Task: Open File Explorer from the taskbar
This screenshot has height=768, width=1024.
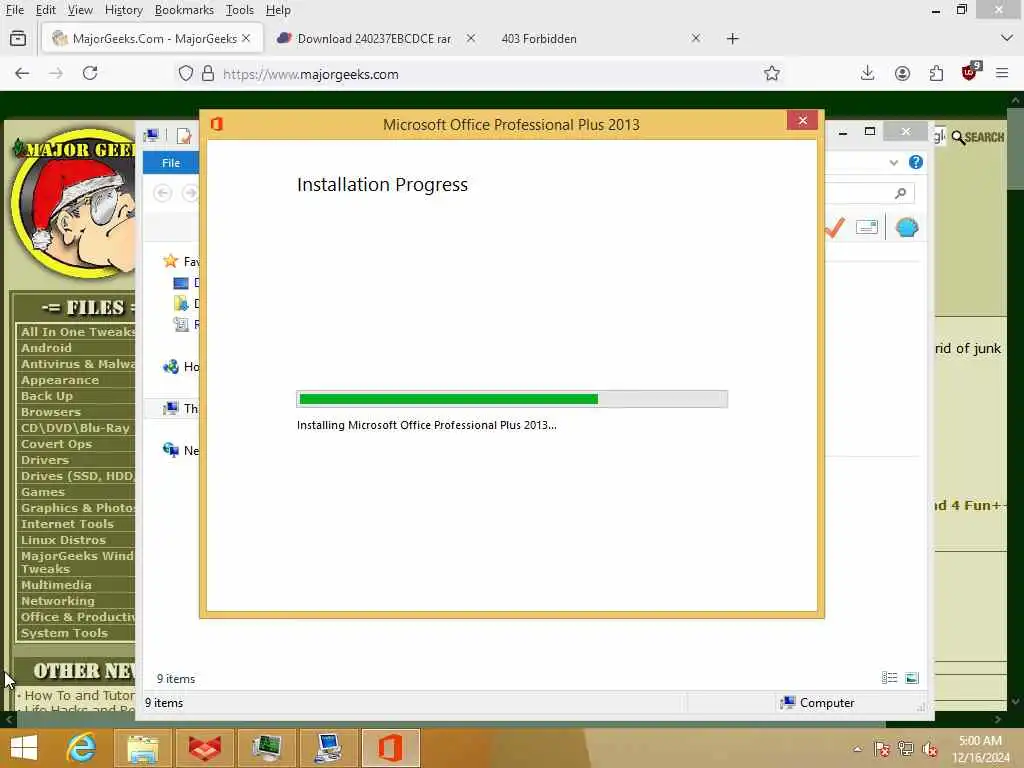Action: click(x=142, y=748)
